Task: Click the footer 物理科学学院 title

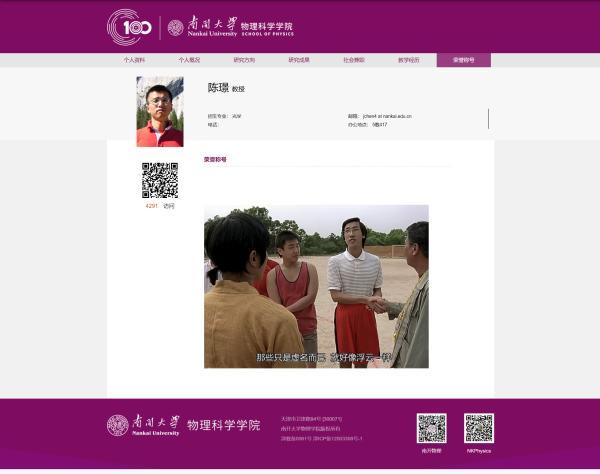Action: (223, 425)
